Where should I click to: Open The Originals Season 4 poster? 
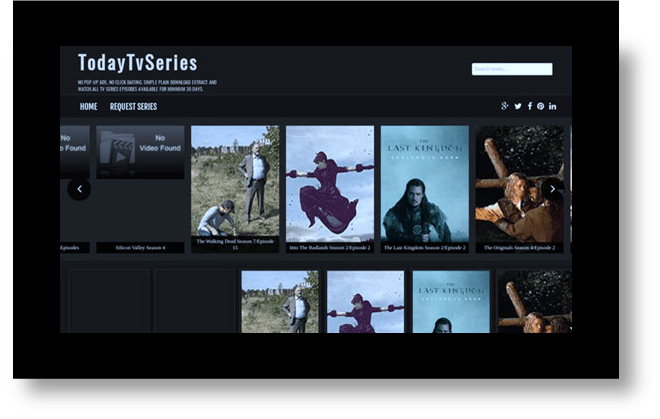519,184
